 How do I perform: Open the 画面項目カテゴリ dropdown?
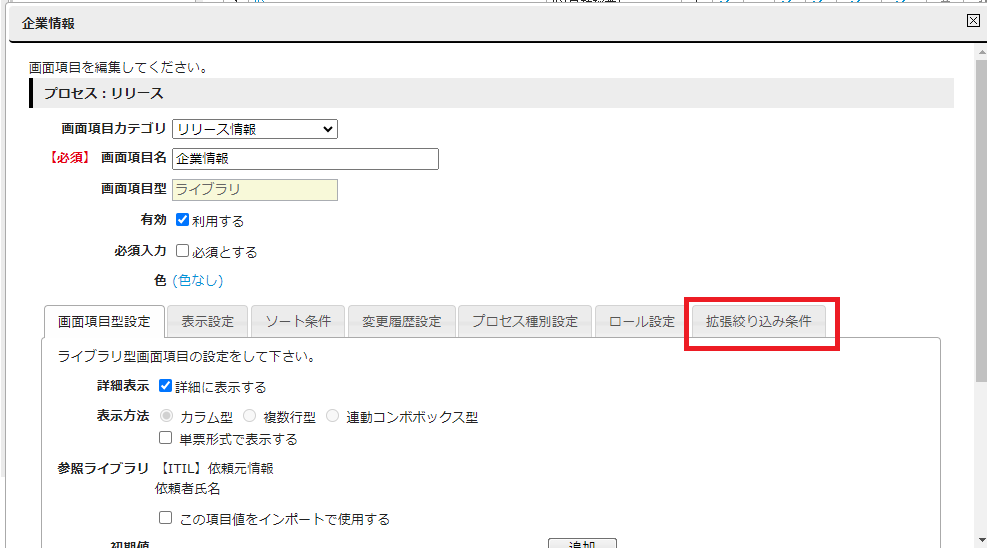coord(255,129)
